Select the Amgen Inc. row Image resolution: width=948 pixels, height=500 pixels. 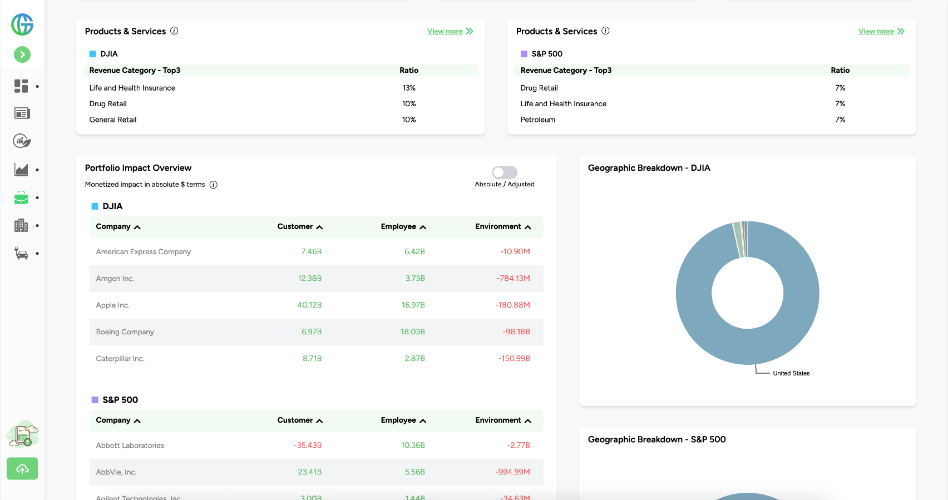pyautogui.click(x=316, y=279)
